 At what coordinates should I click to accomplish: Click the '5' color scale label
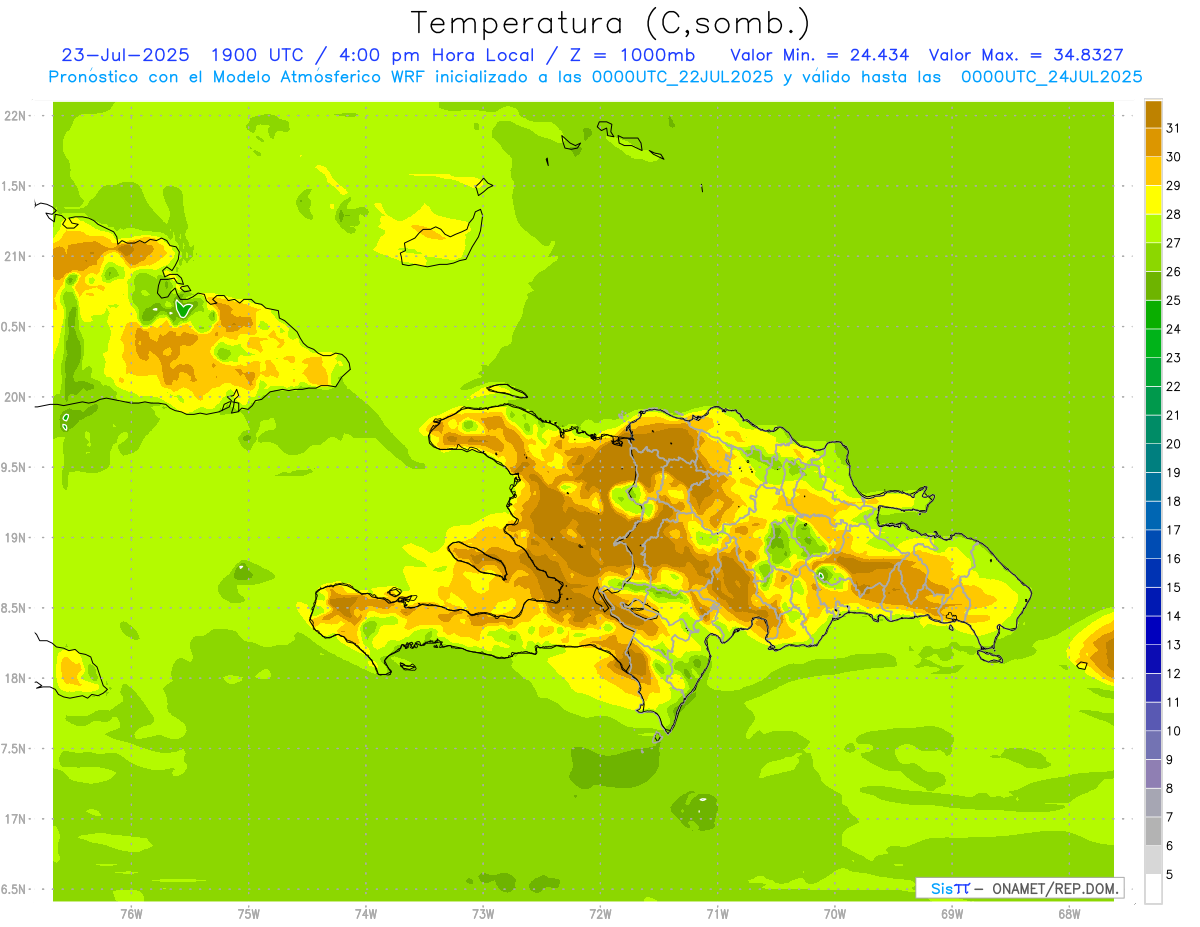1171,875
